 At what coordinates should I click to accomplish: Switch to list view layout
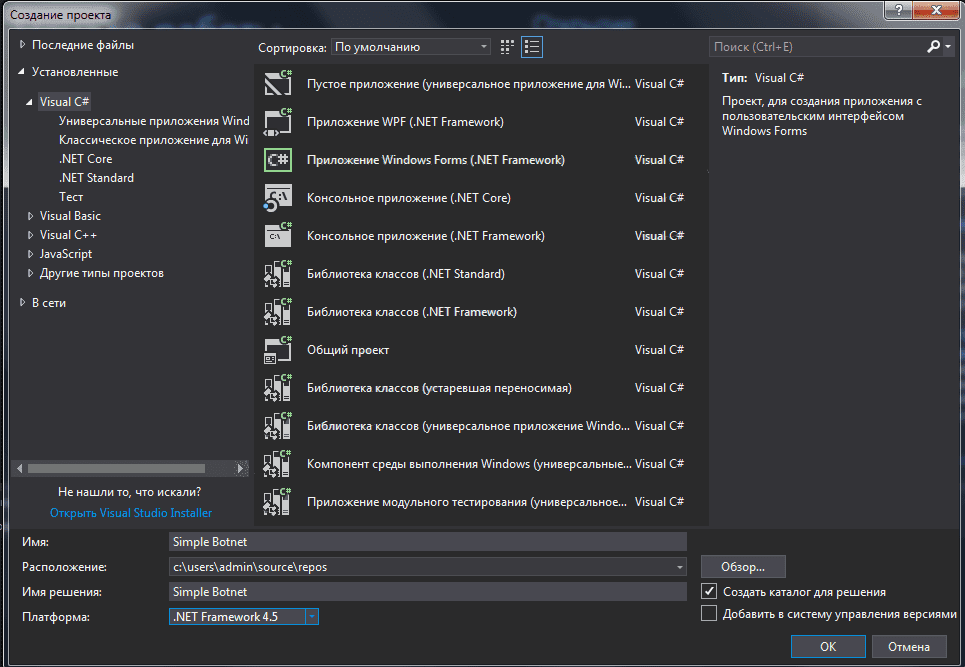531,47
